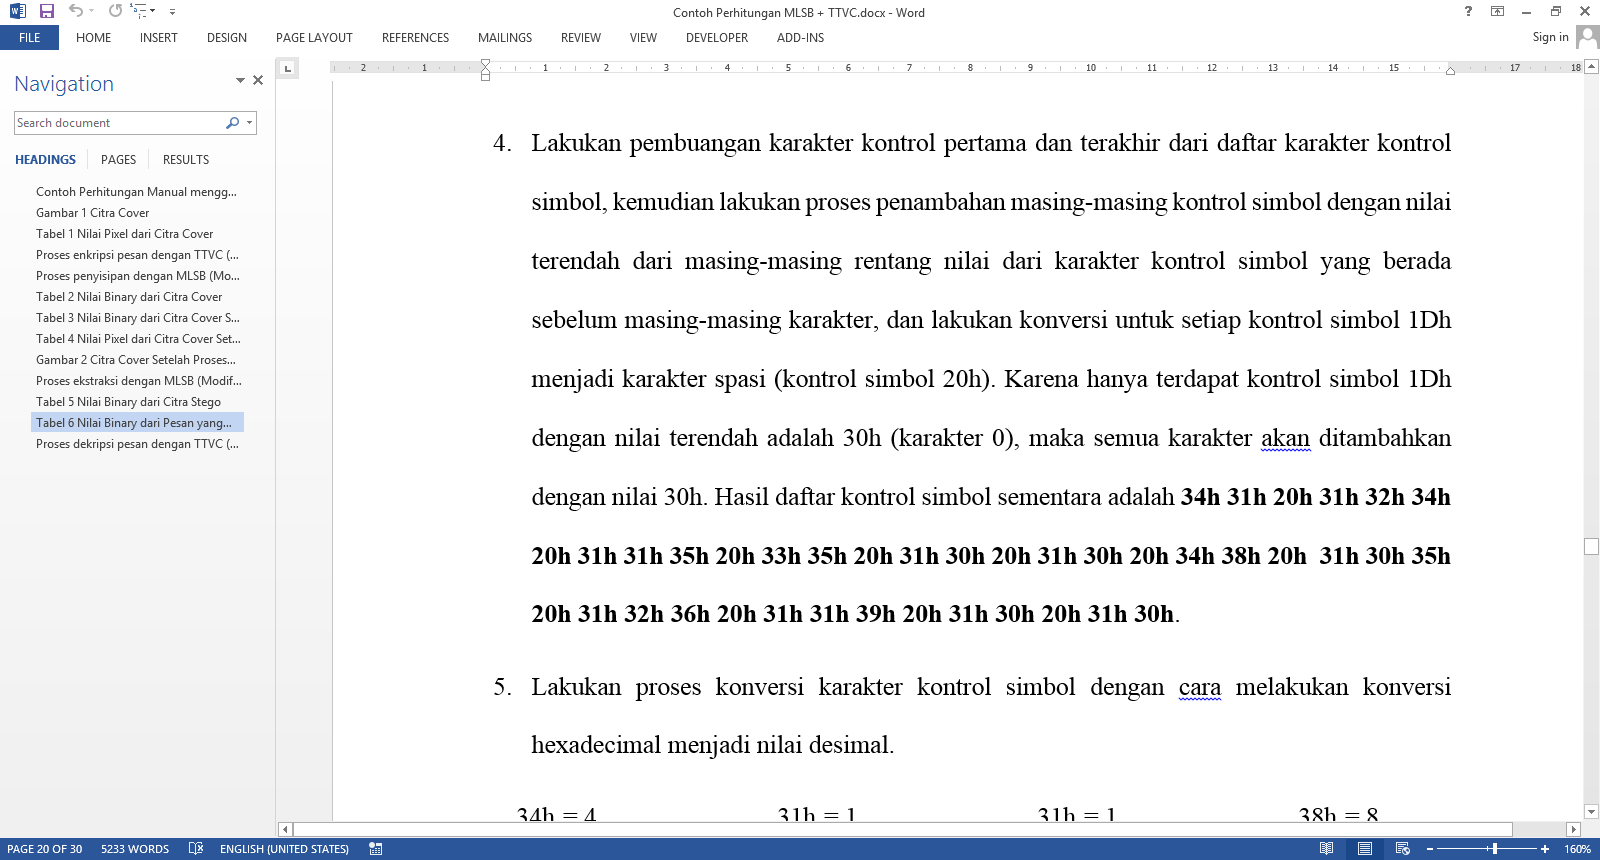Click the Undo arrow icon

pos(75,11)
